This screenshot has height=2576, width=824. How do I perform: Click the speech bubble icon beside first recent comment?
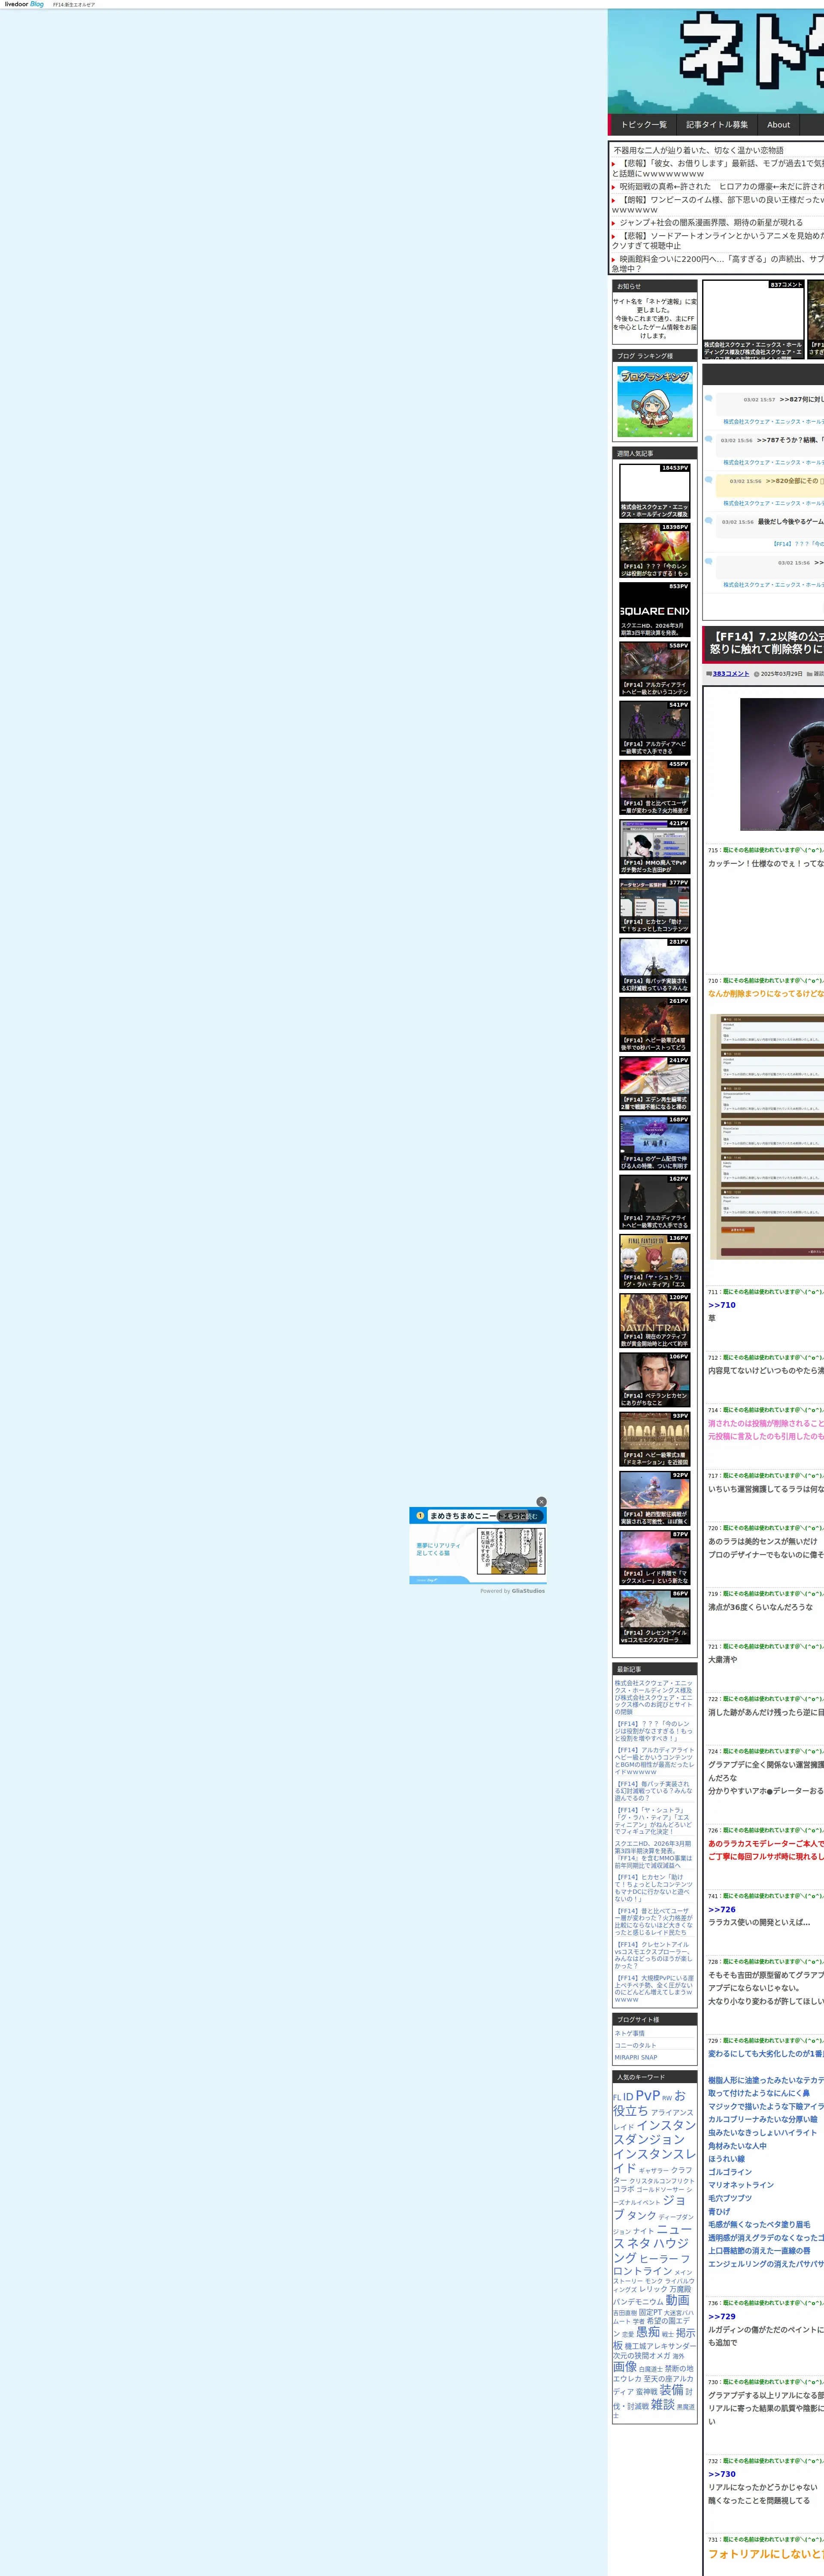tap(709, 398)
